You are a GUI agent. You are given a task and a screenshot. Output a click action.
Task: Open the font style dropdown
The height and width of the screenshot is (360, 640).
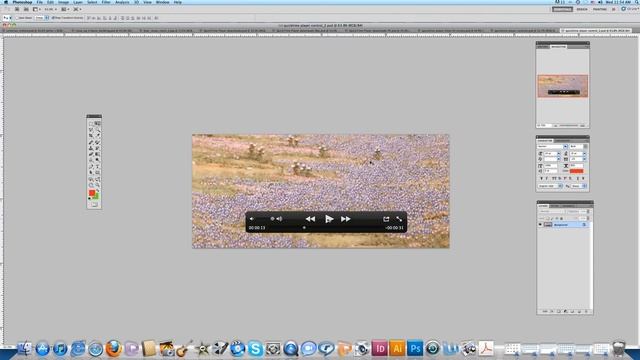585,146
